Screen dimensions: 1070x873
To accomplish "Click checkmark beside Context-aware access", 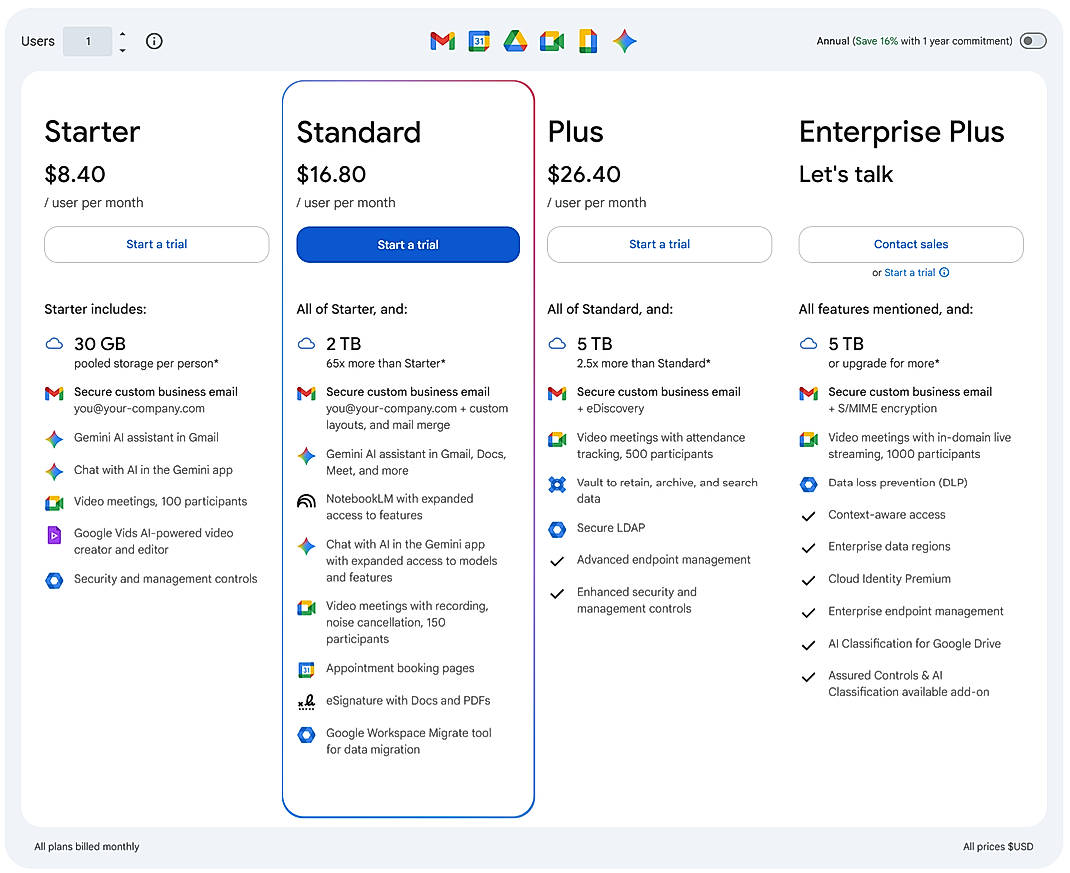I will coord(809,516).
